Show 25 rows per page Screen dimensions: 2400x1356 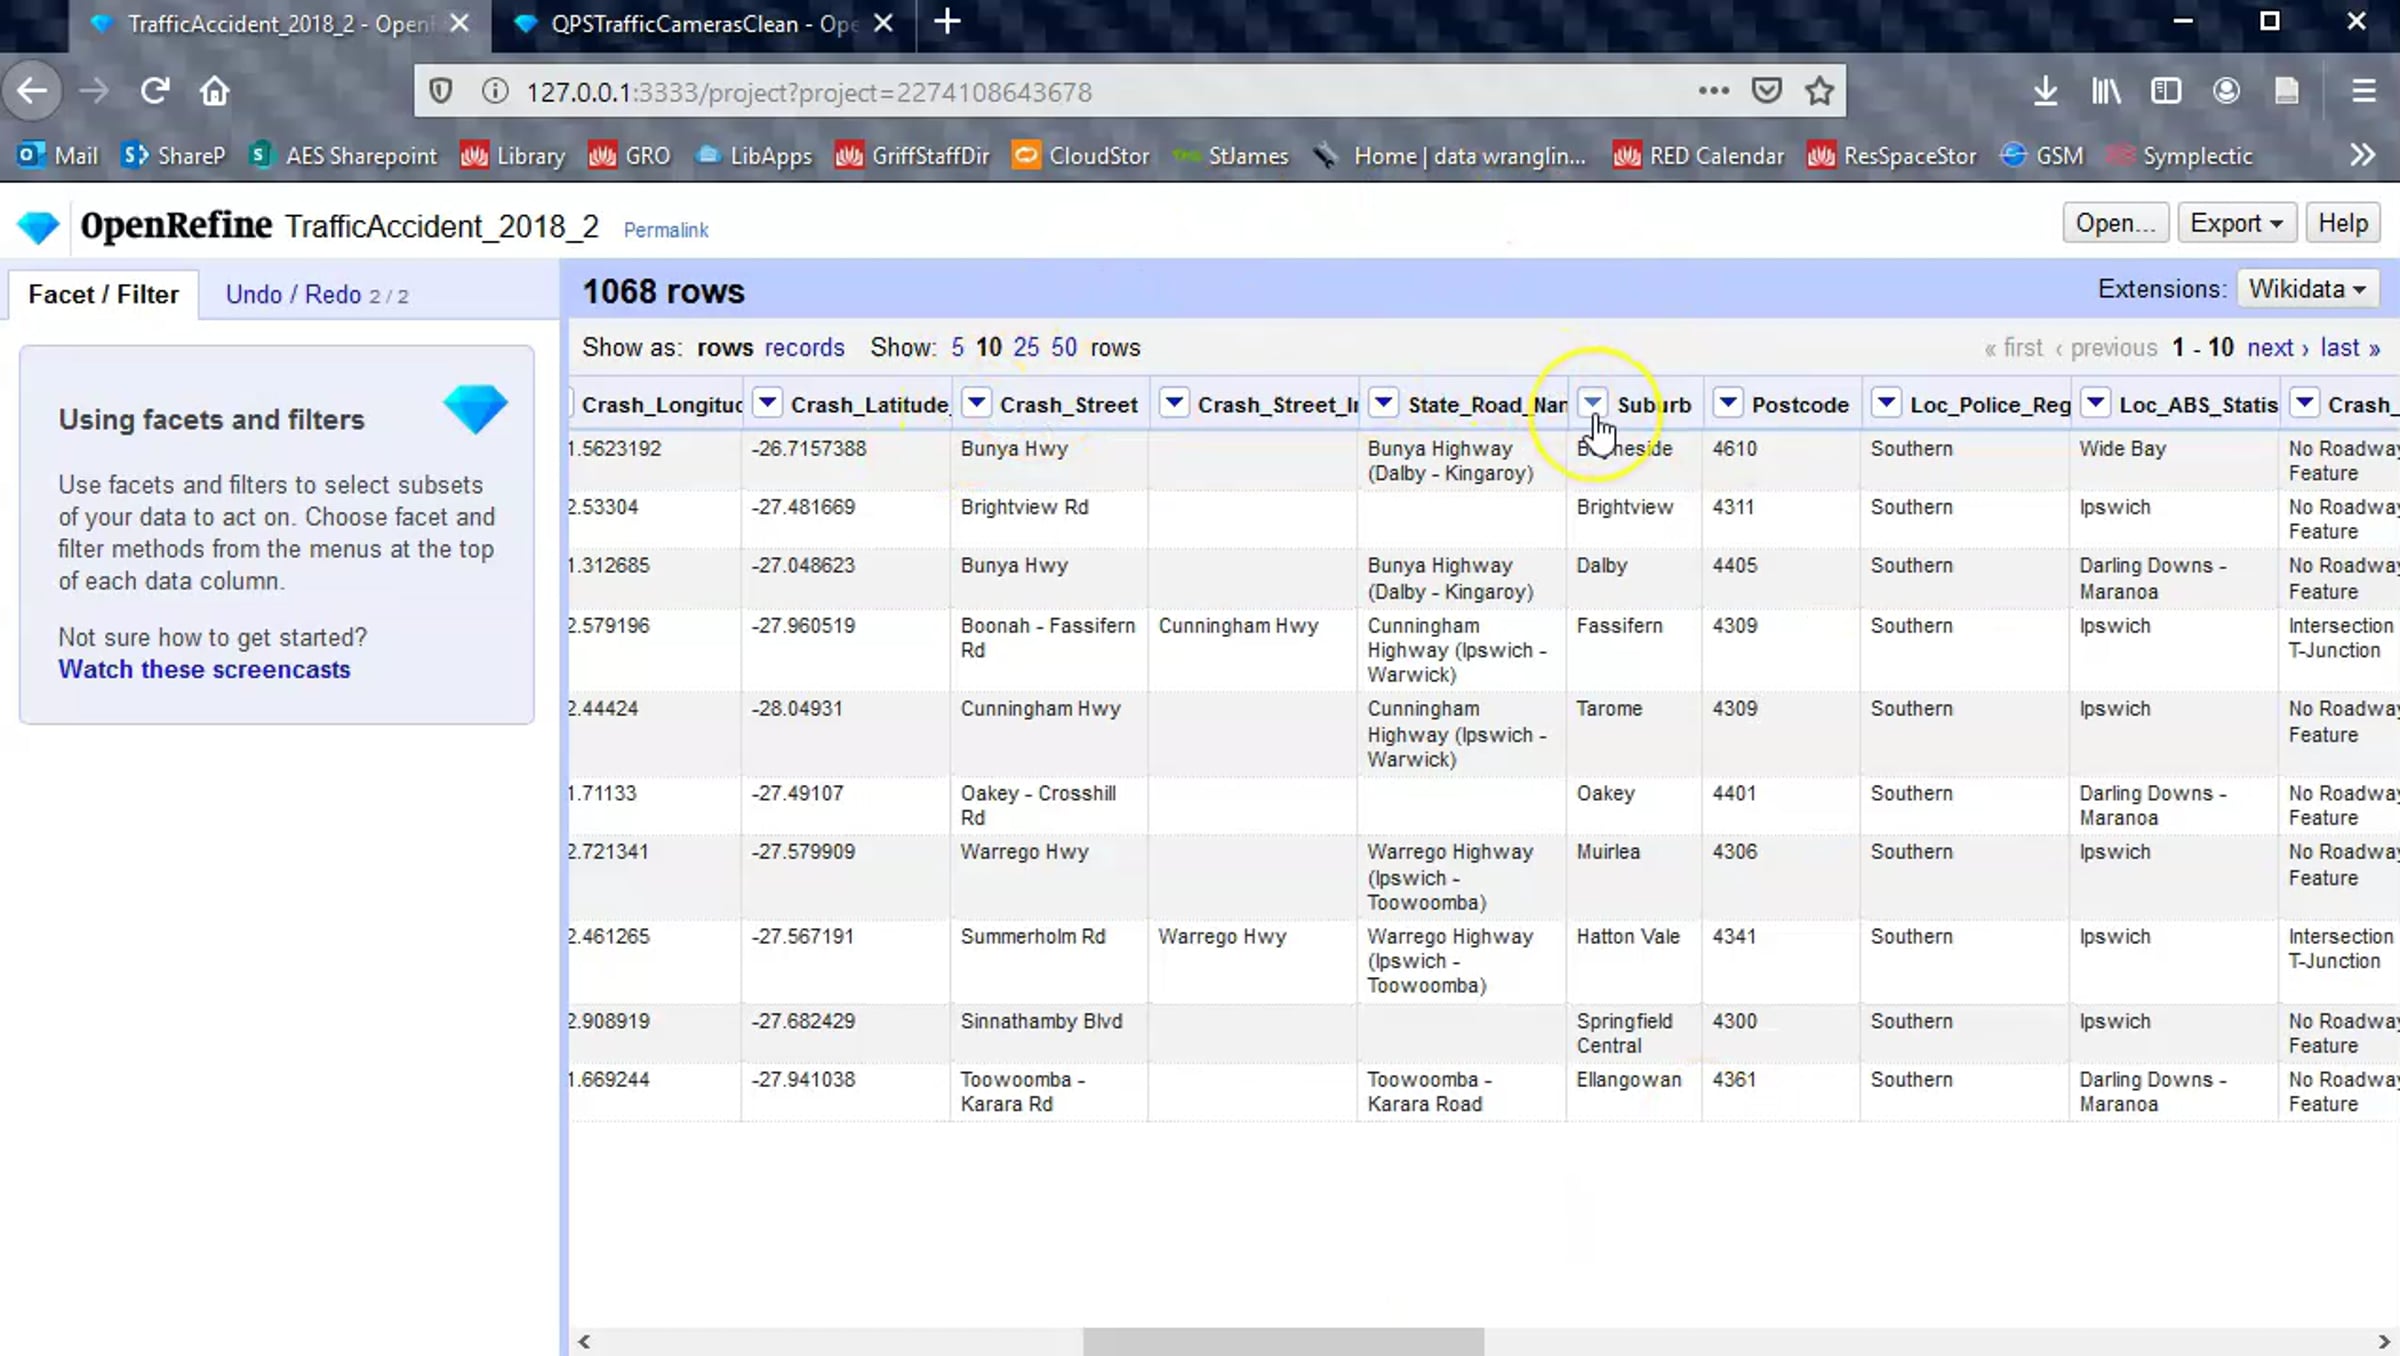(x=1025, y=347)
